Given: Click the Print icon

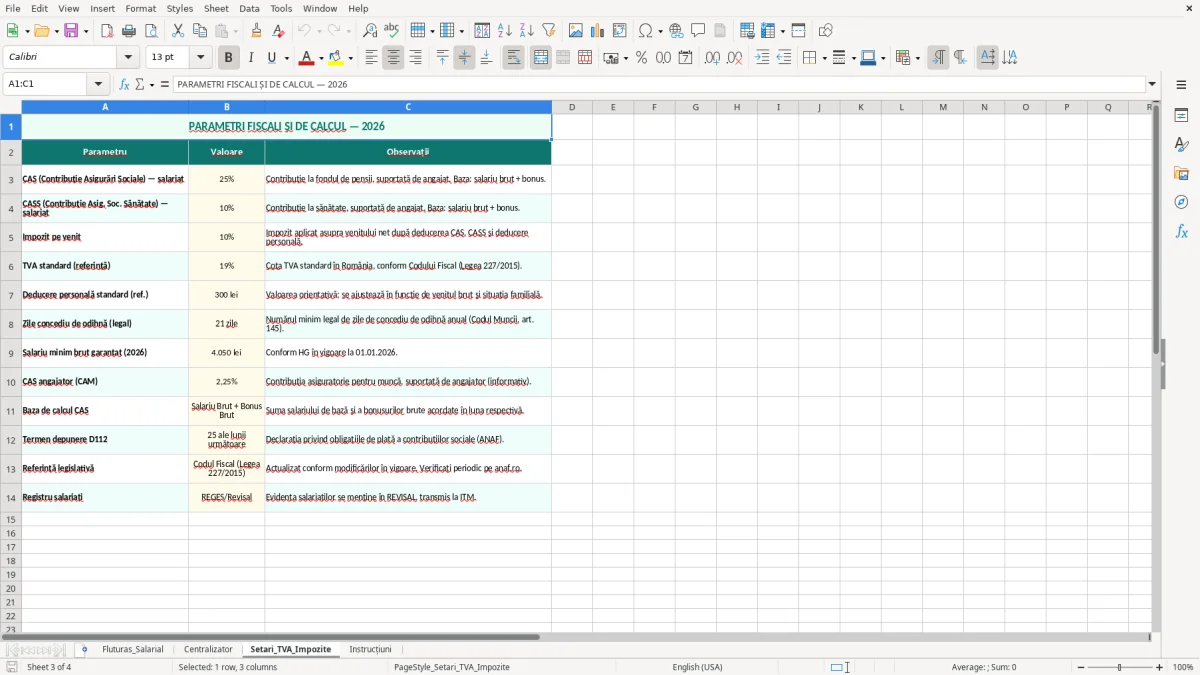Looking at the screenshot, I should 129,31.
